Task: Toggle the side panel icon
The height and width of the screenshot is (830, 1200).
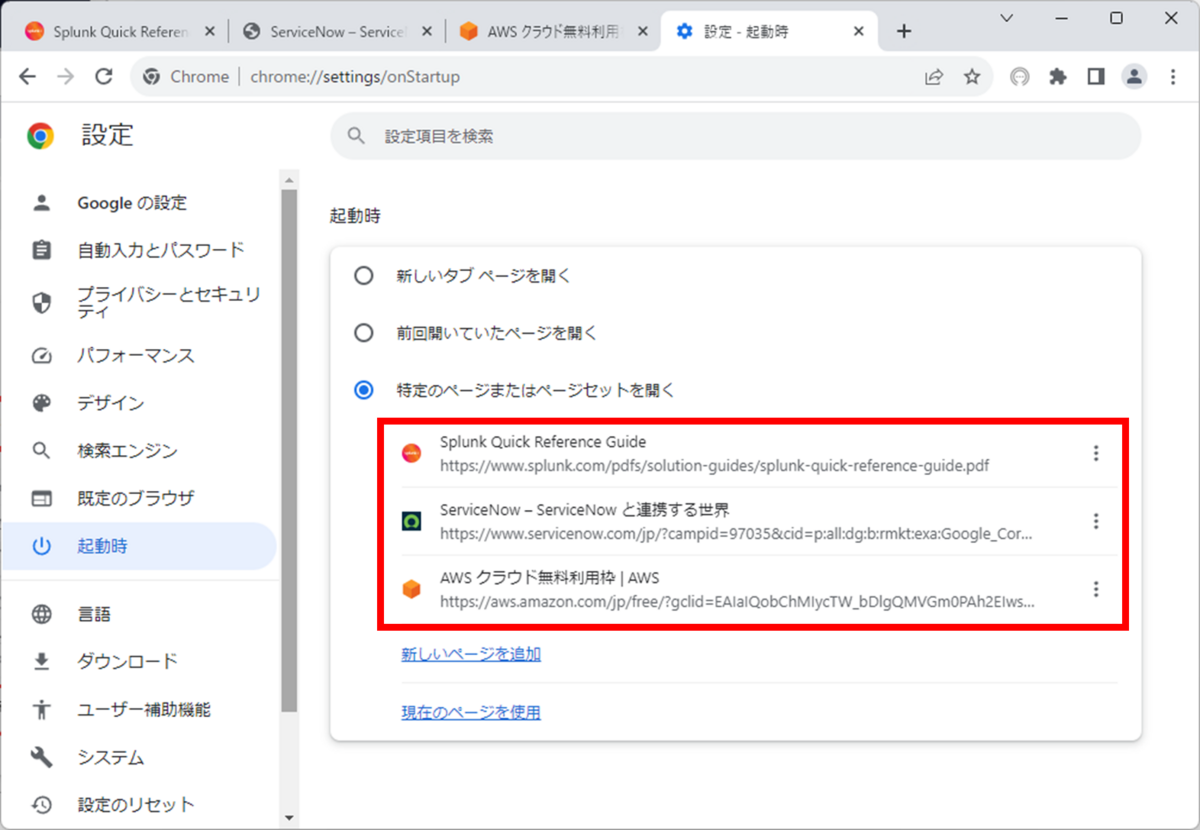Action: (x=1096, y=77)
